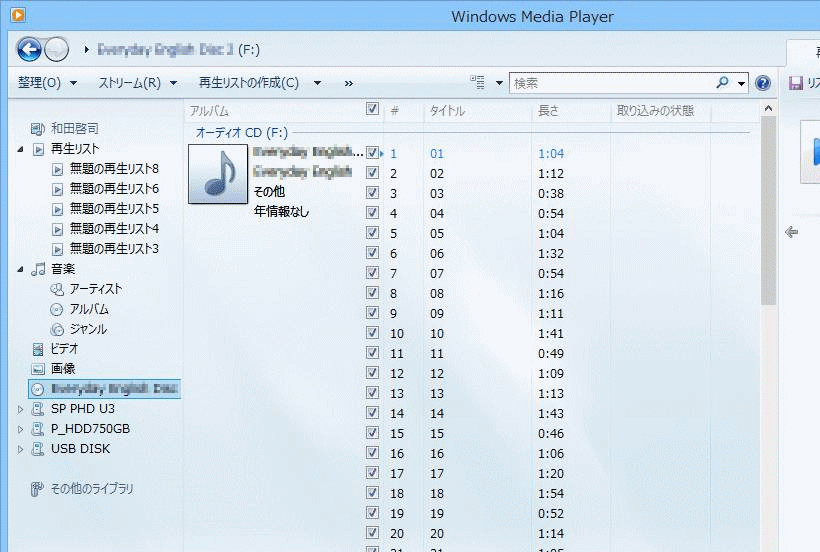
Task: Open the 再生リストの作成(C) menu
Action: coord(260,83)
